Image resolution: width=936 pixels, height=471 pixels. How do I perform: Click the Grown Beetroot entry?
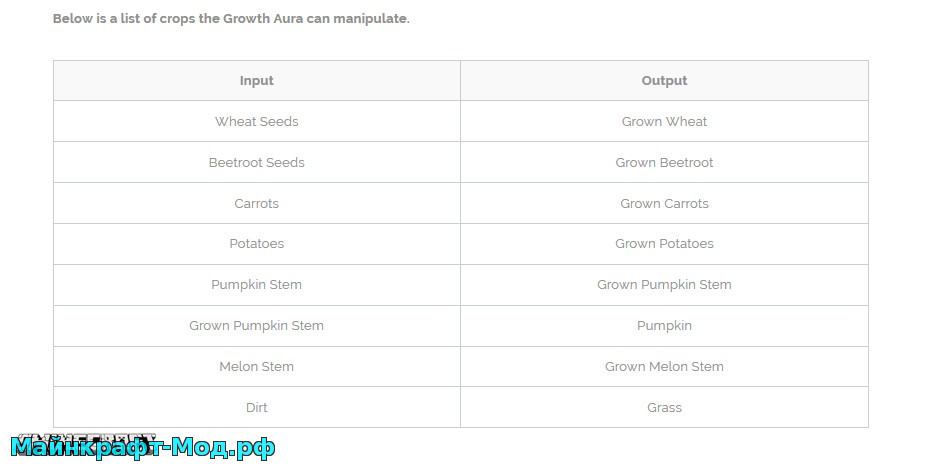(664, 162)
